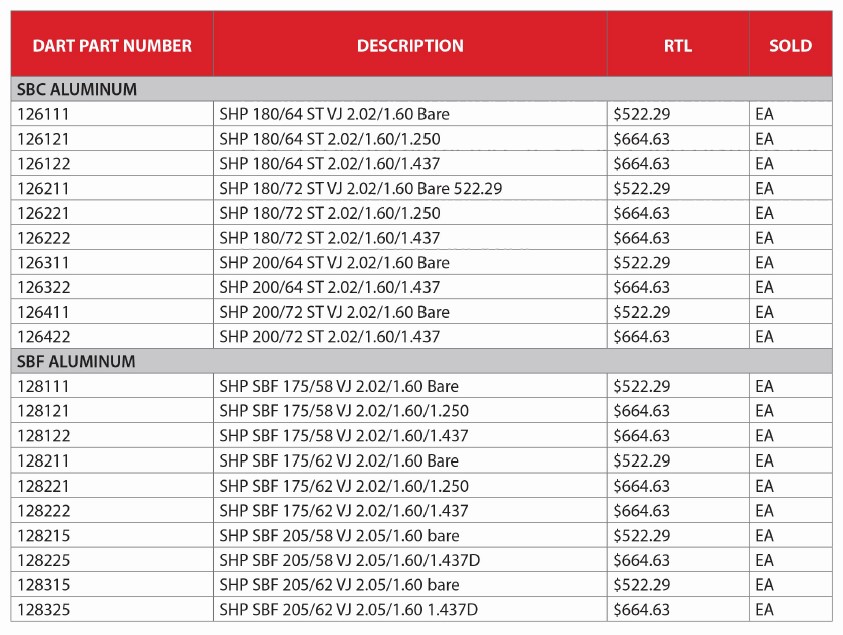
Task: Select the price for part 128215
Action: click(x=642, y=535)
